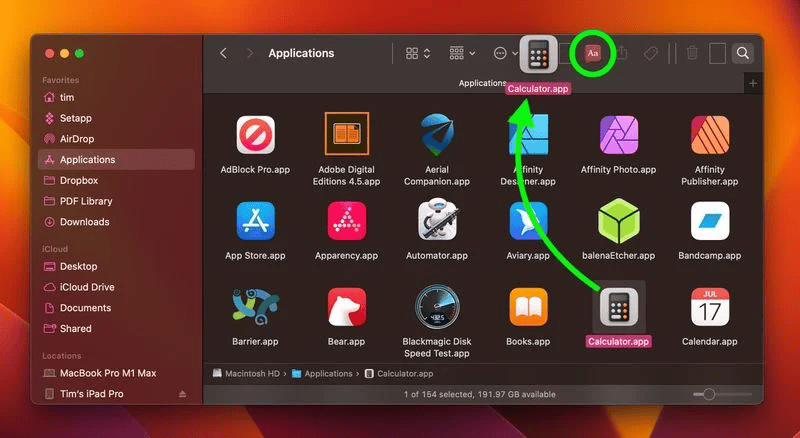The height and width of the screenshot is (438, 800).
Task: Click the Blackmagic Disk Speed Test icon
Action: pos(438,308)
